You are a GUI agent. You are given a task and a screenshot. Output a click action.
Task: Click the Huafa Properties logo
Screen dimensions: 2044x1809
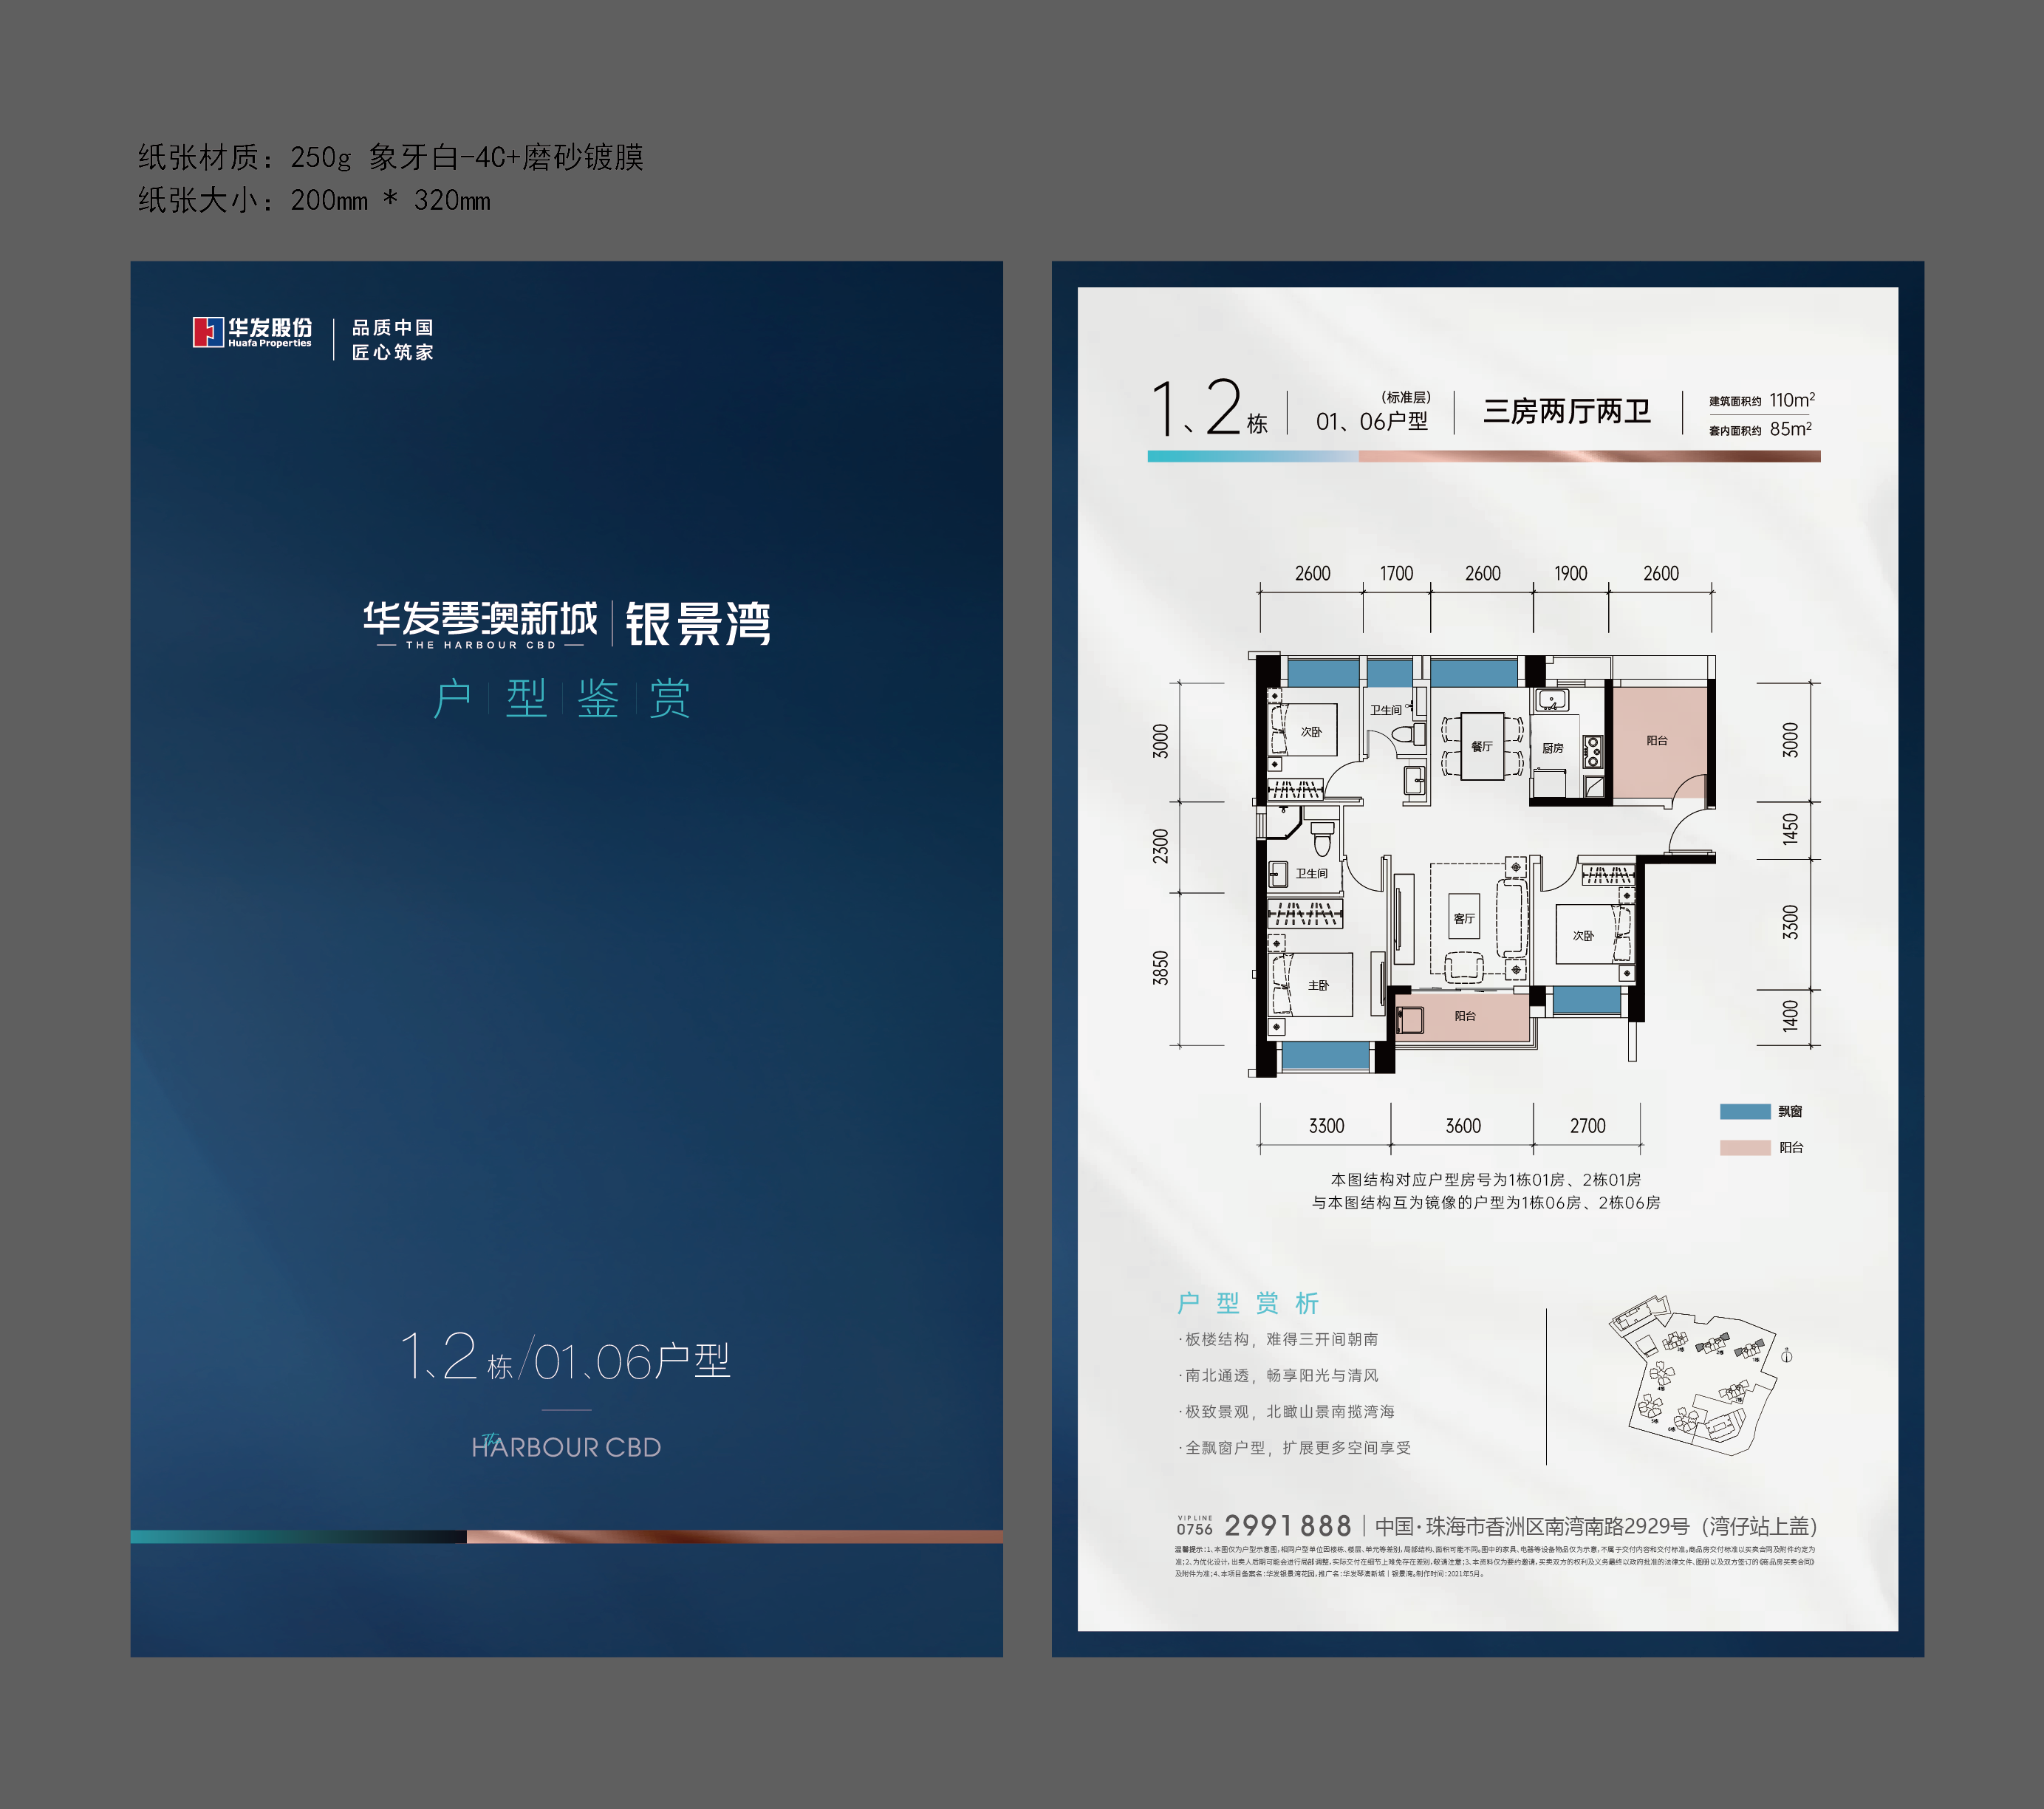click(252, 332)
